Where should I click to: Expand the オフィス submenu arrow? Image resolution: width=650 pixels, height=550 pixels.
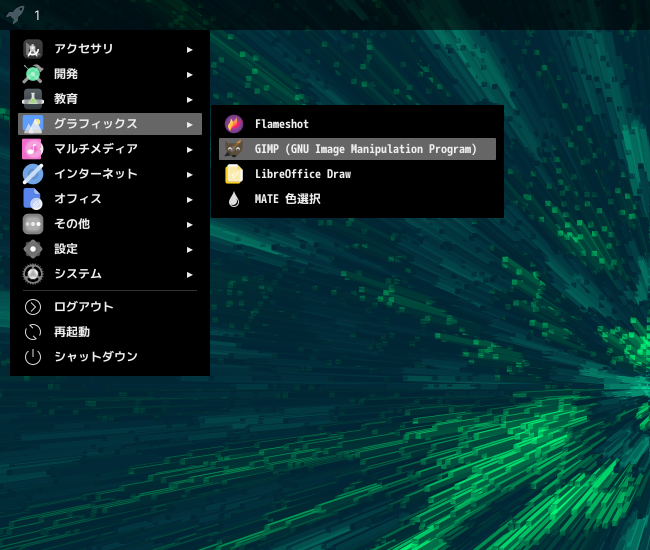tap(189, 199)
